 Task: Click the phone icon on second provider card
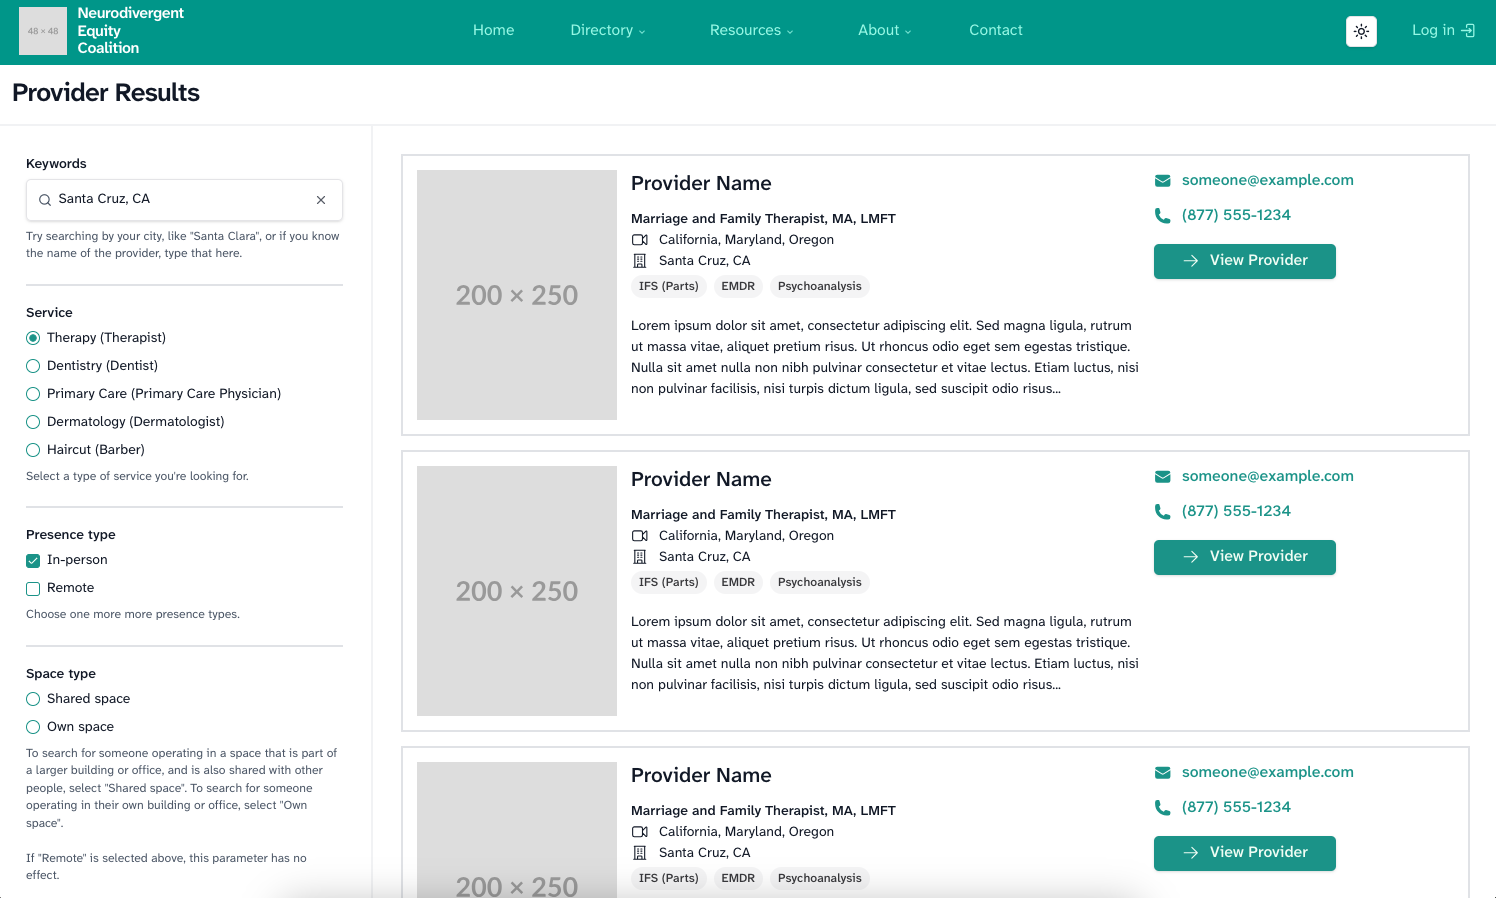tap(1162, 511)
